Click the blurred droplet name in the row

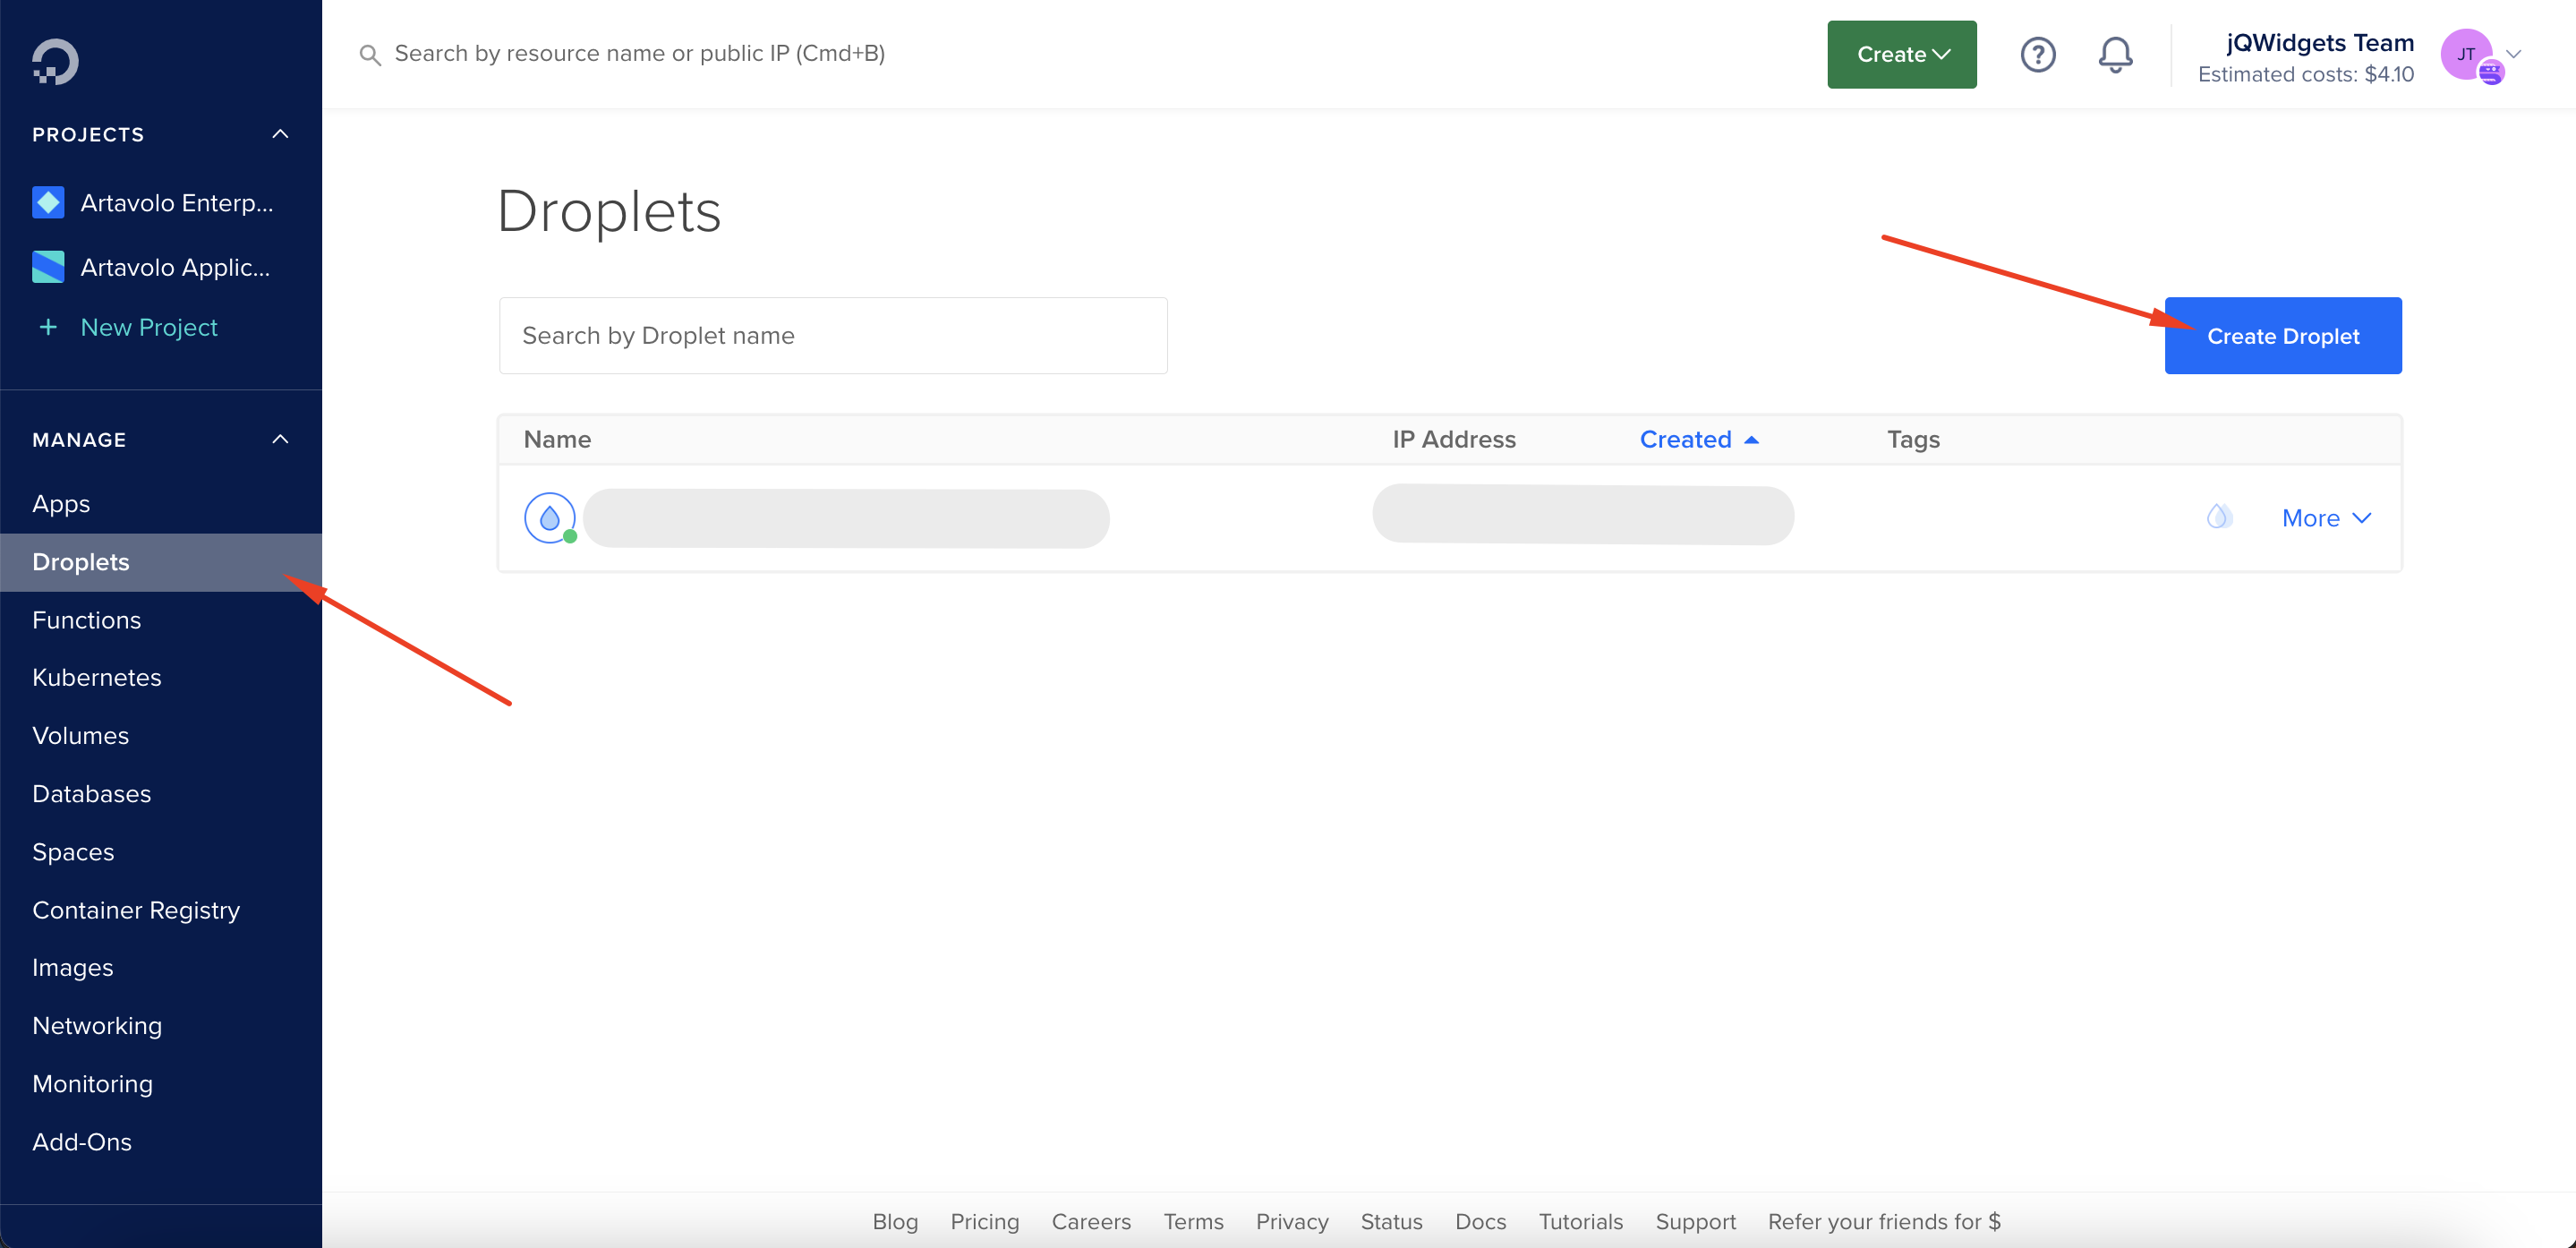(x=846, y=519)
